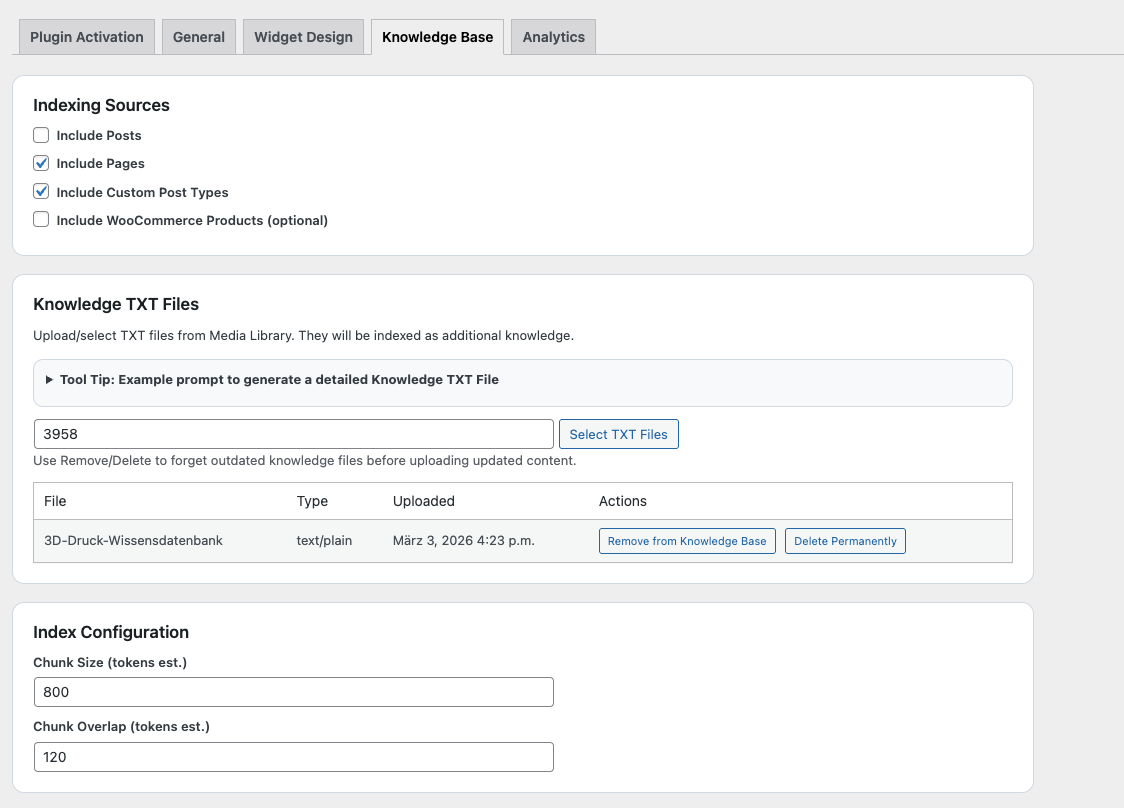1124x808 pixels.
Task: Click the text/plain type cell
Action: [324, 541]
